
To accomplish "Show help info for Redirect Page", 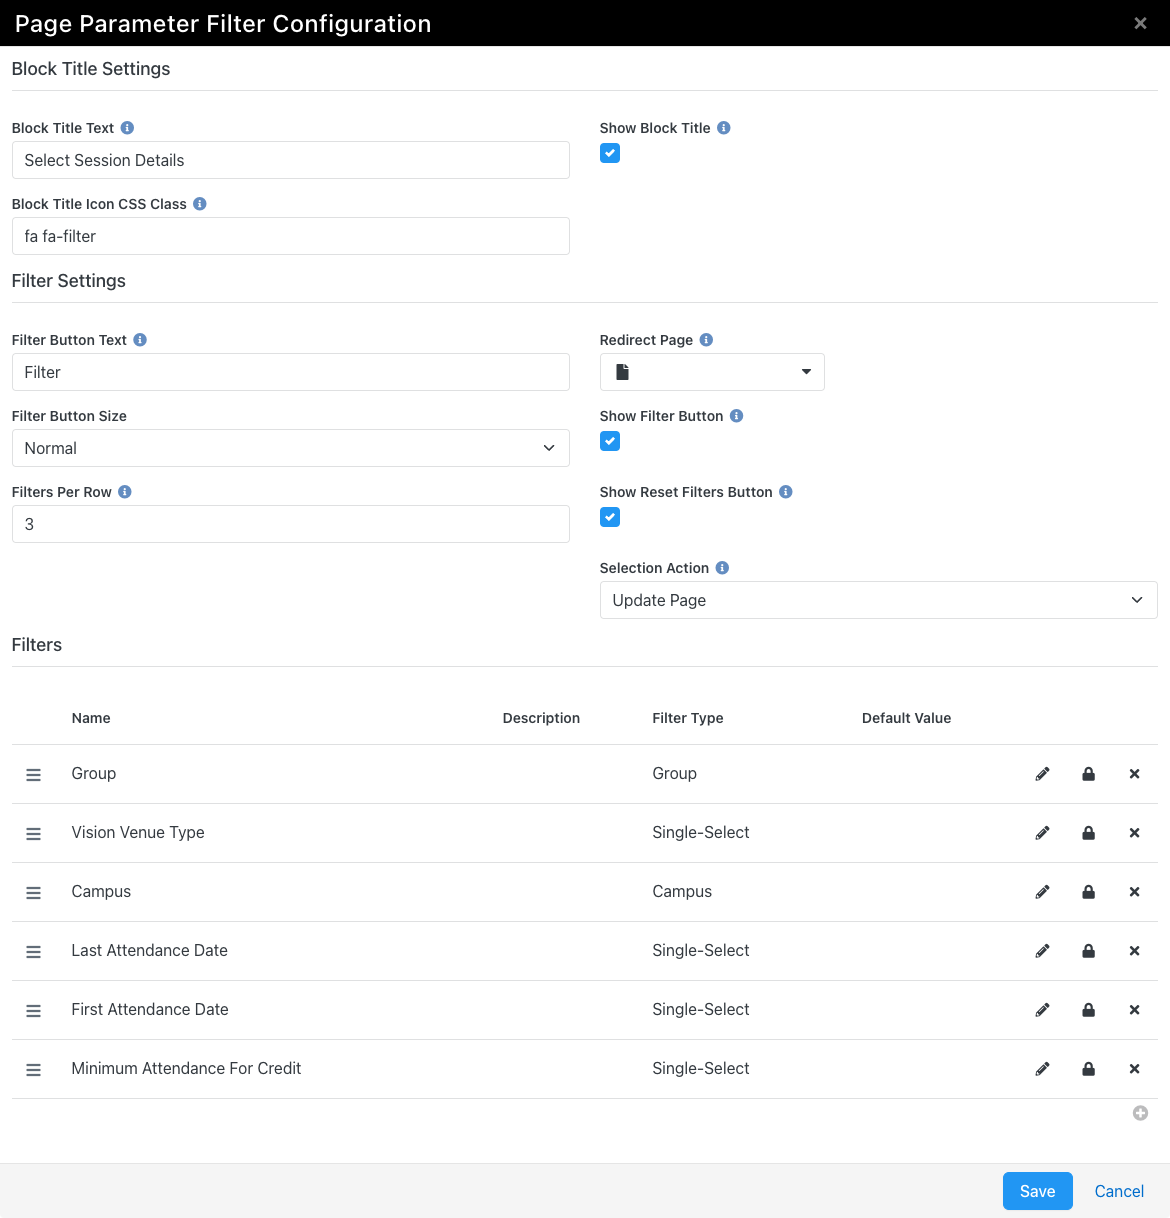I will (x=706, y=340).
